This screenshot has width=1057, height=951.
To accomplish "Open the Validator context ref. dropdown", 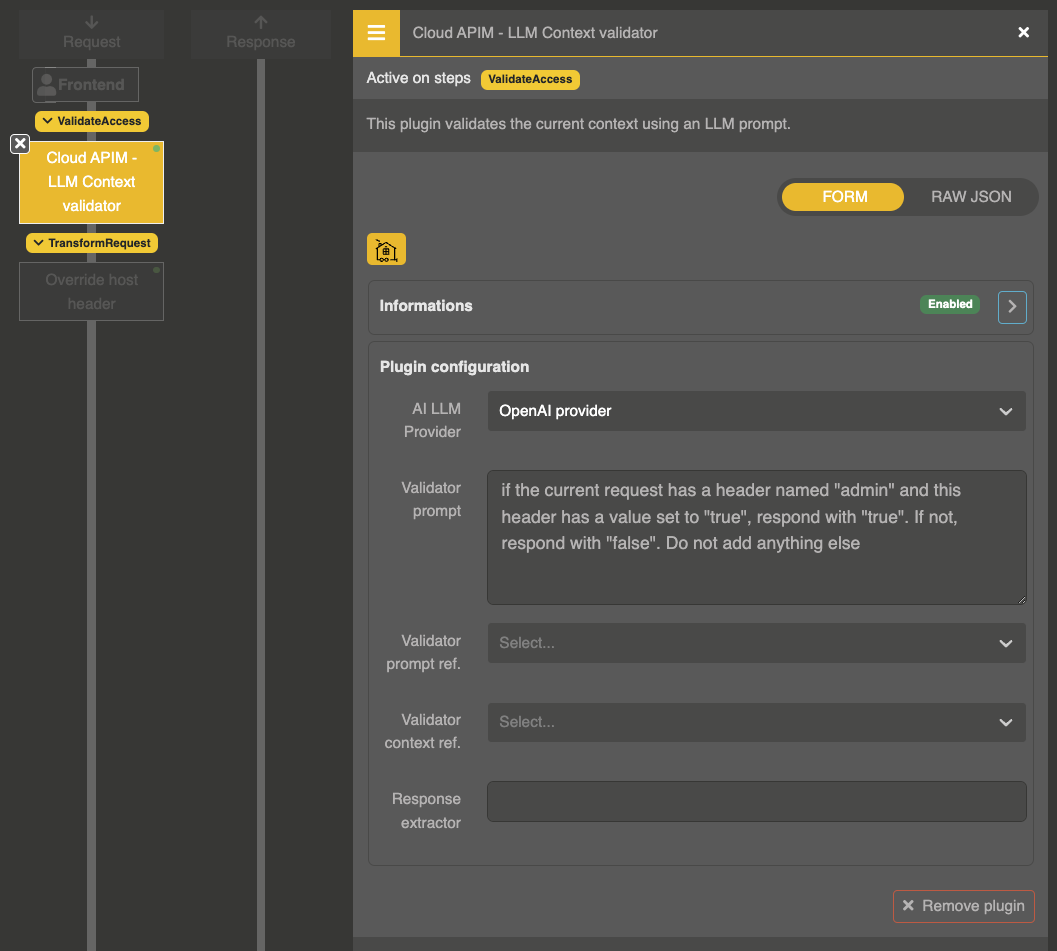I will 756,722.
